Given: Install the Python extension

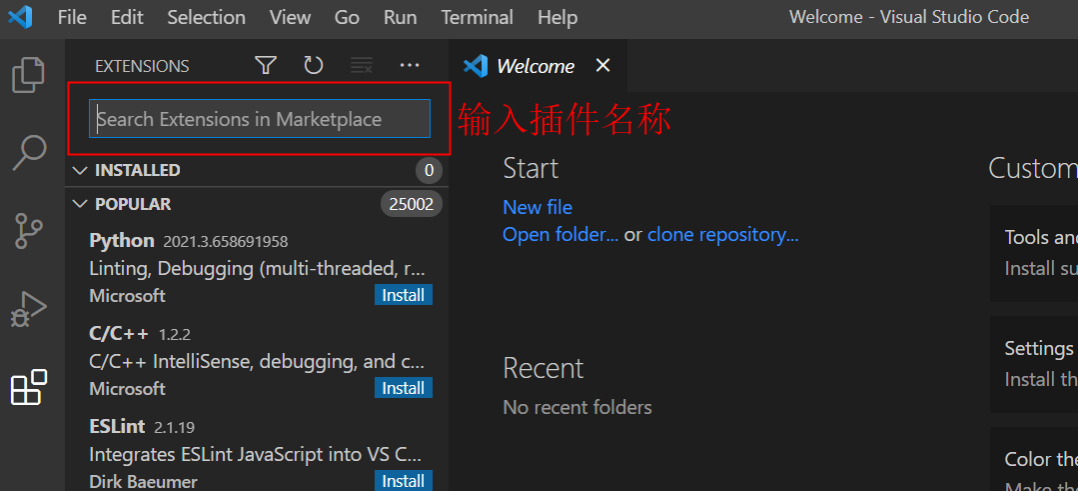Looking at the screenshot, I should coord(404,295).
